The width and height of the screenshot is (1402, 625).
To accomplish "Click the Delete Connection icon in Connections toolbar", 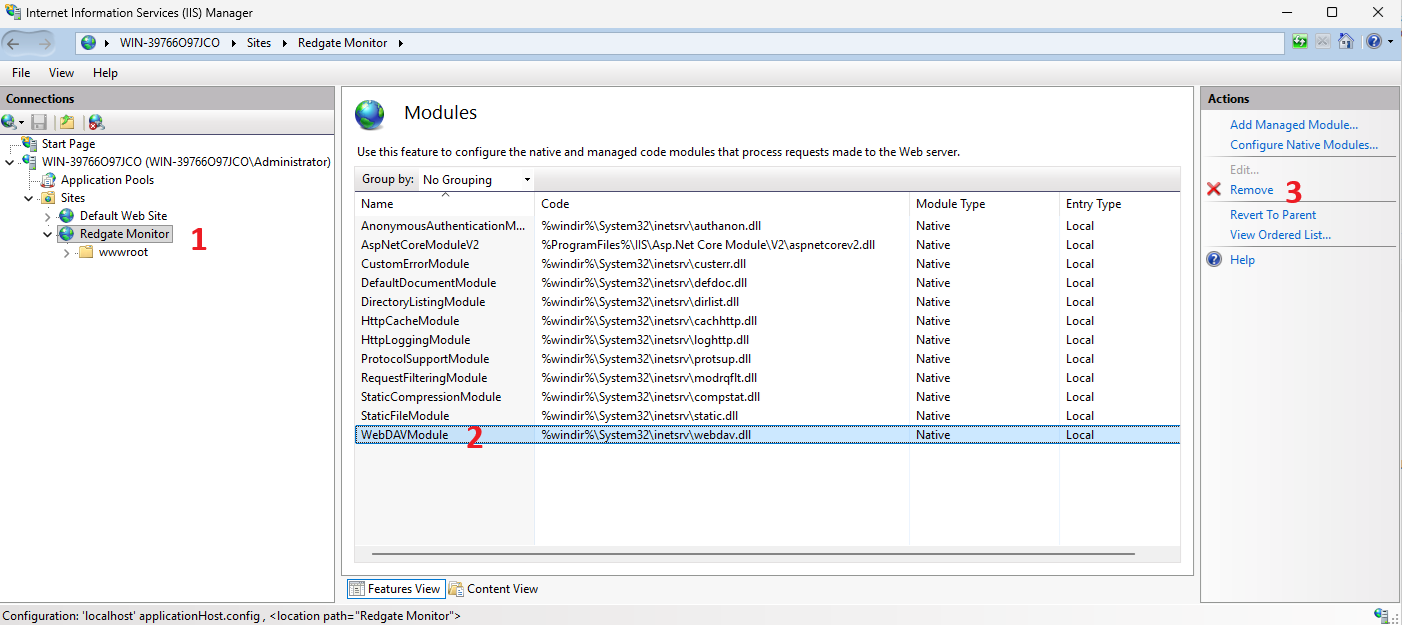I will pos(96,122).
